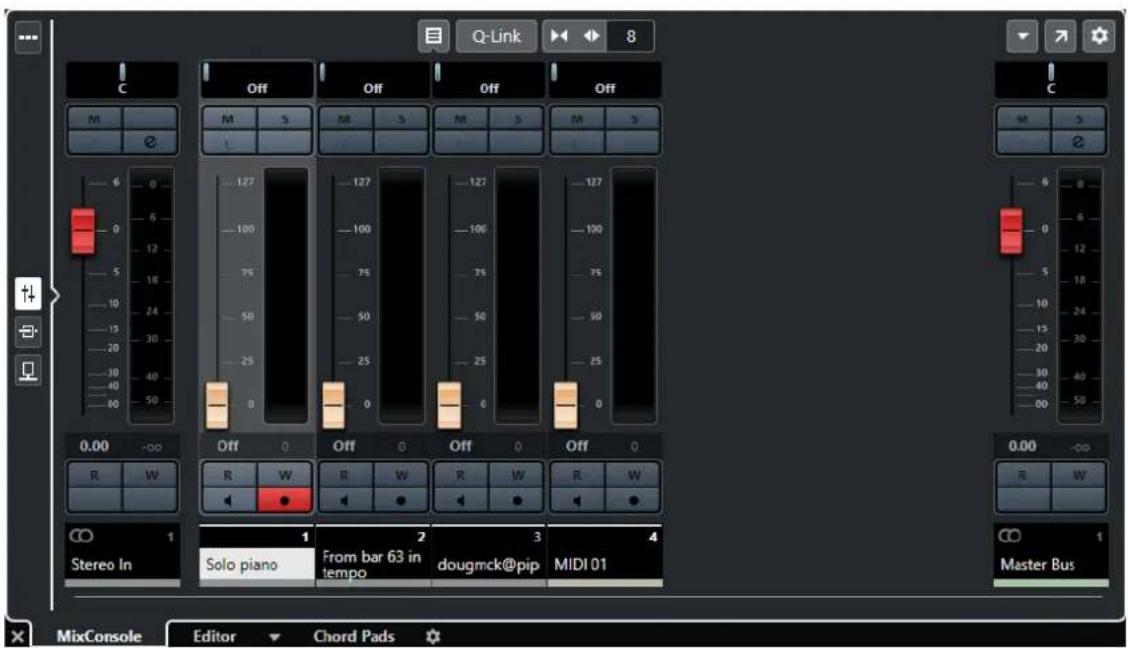The width and height of the screenshot is (1128, 648).
Task: Open functions menu dropdown arrow at top right
Action: (x=1022, y=36)
